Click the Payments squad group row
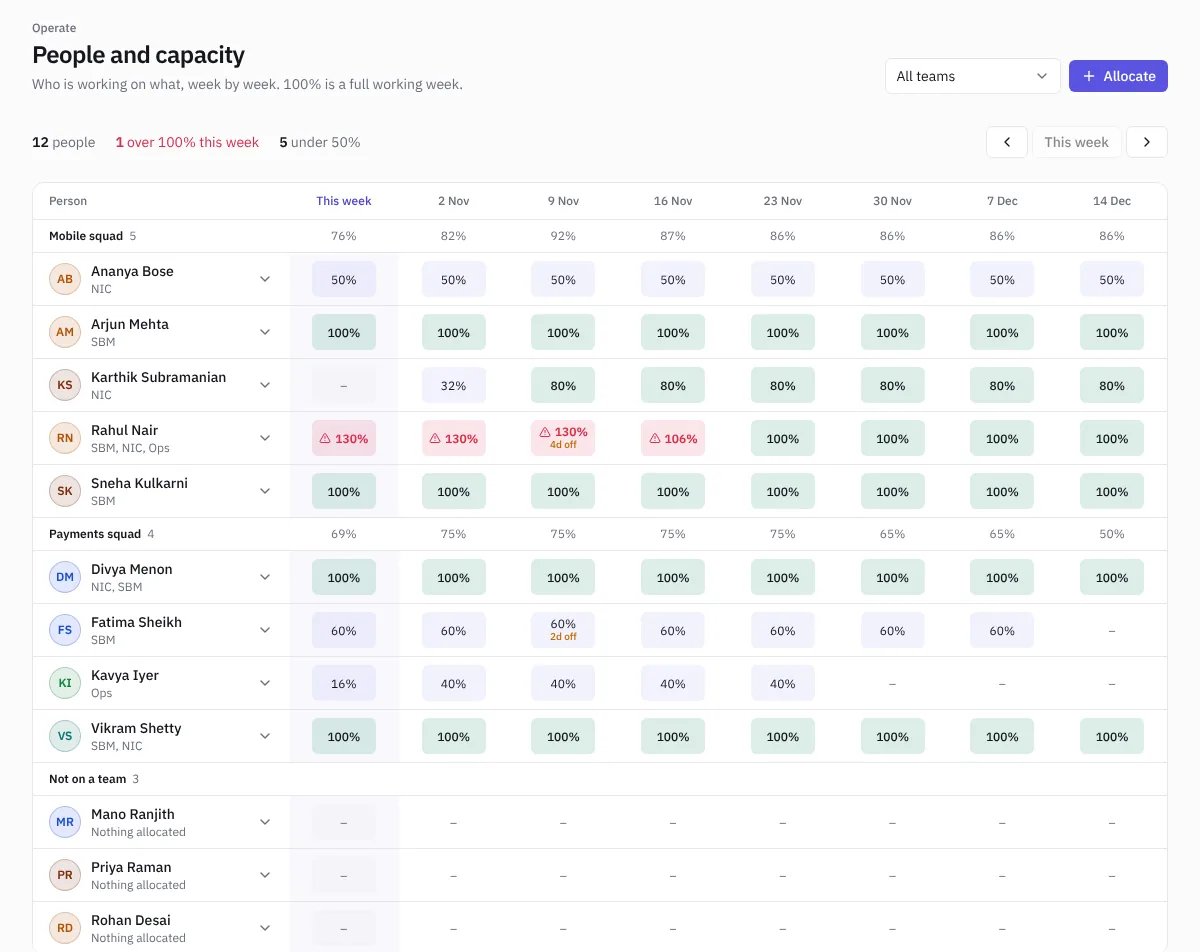The height and width of the screenshot is (952, 1200). (600, 534)
